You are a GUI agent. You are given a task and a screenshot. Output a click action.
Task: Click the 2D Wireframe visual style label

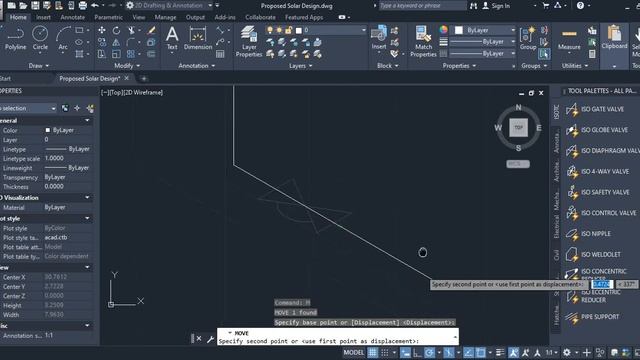pos(143,93)
